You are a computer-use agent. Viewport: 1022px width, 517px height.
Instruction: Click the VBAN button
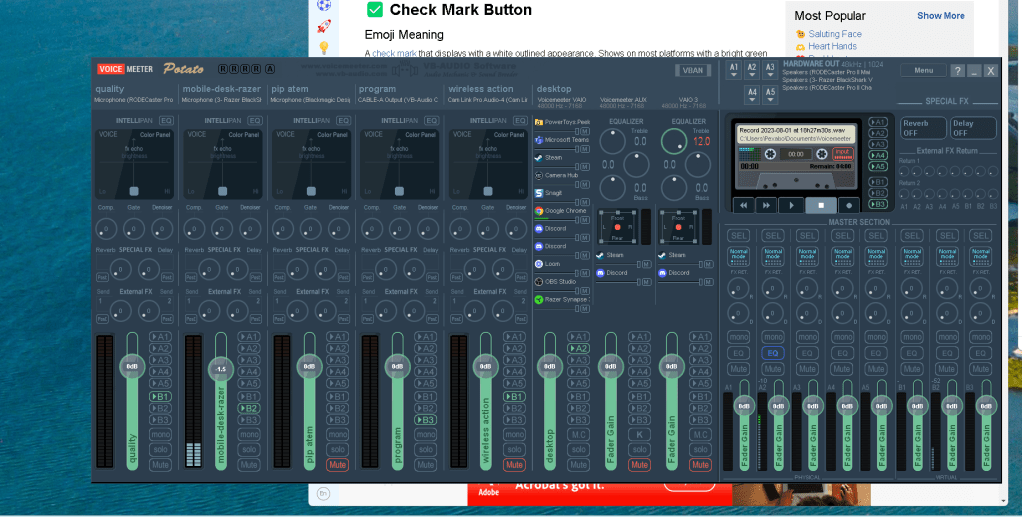tap(693, 70)
